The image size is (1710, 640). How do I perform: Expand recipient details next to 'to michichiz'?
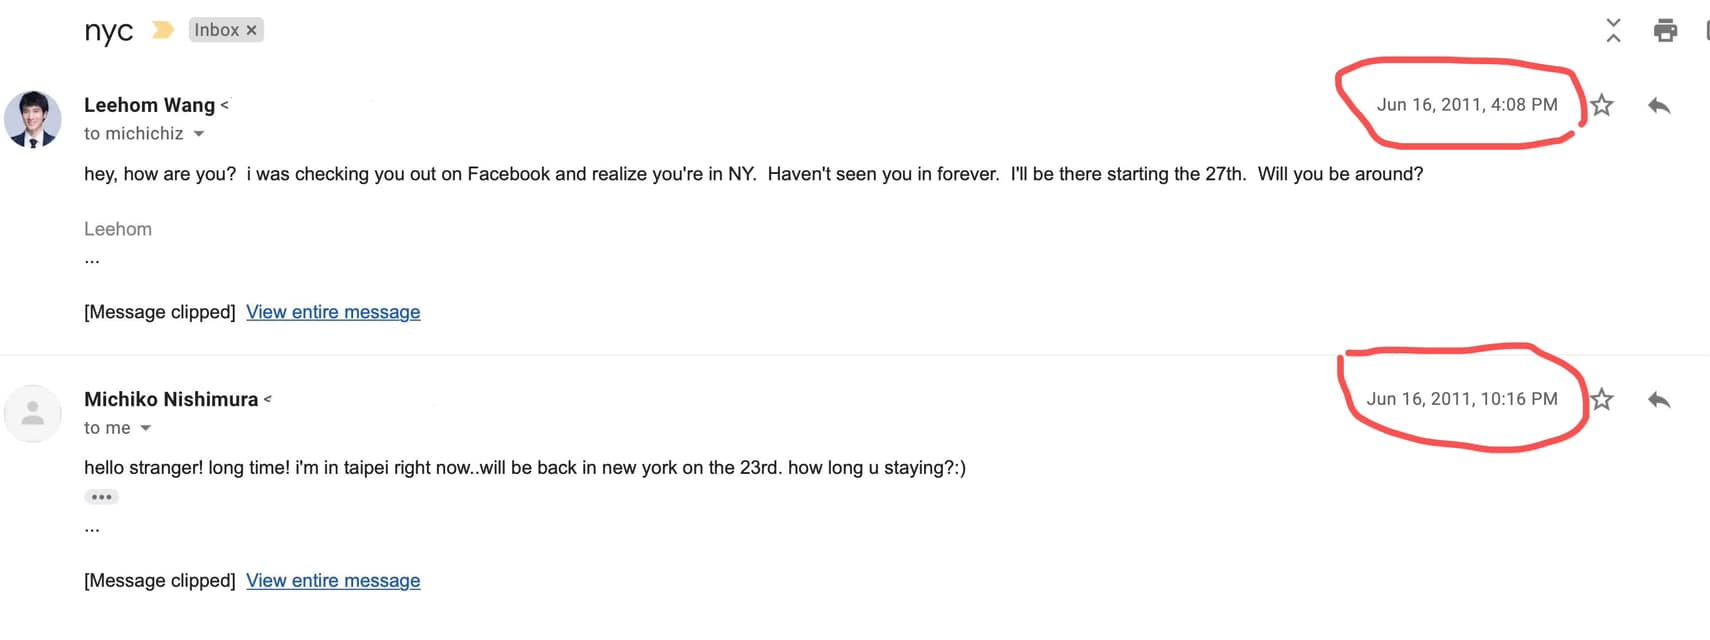tap(199, 134)
